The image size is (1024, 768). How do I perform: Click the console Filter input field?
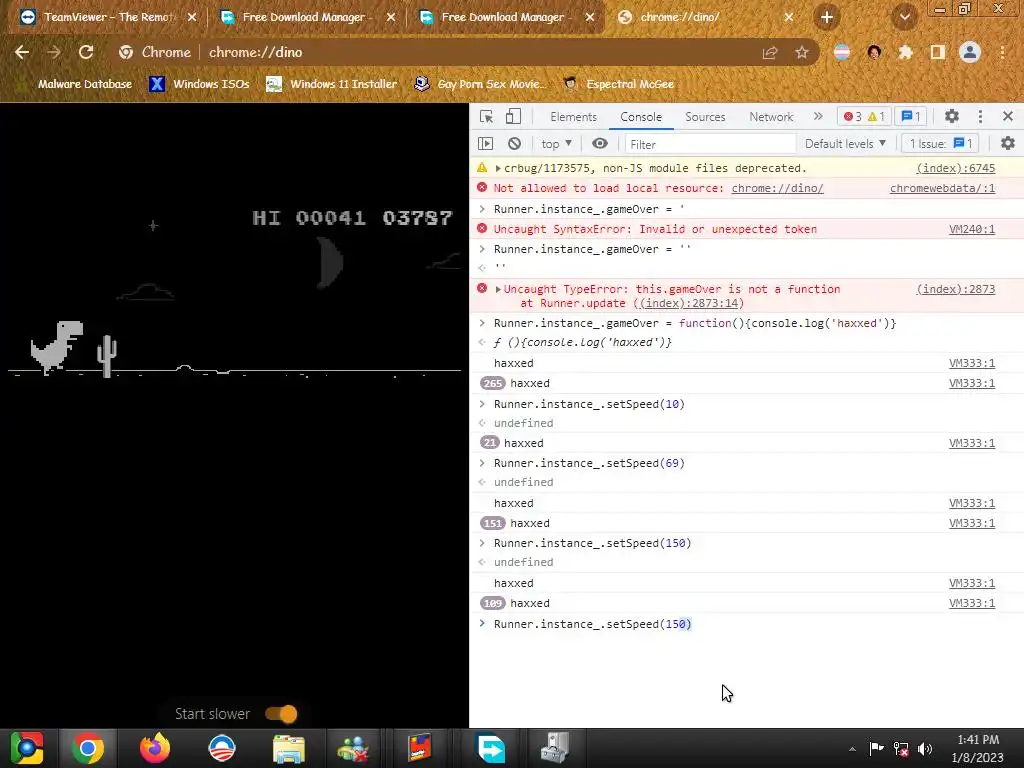(711, 144)
